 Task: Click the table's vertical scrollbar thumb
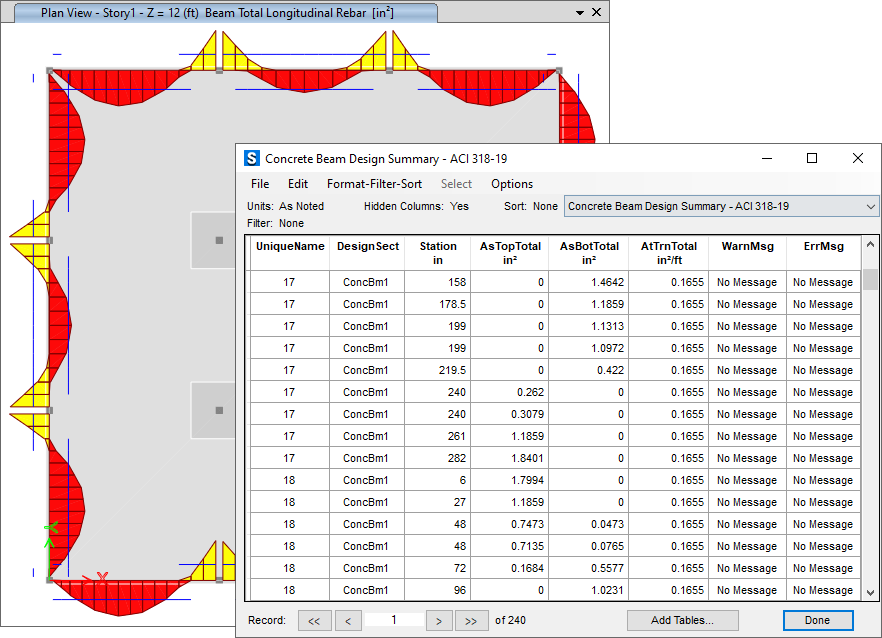coord(870,279)
